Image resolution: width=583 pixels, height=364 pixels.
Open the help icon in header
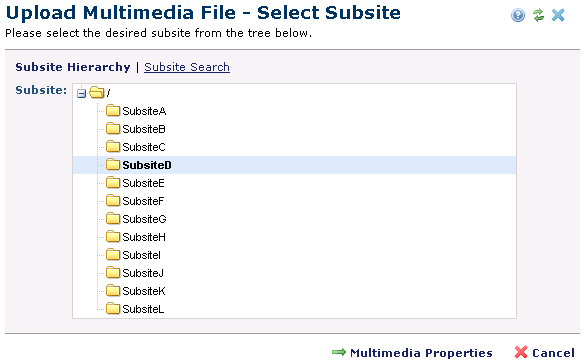coord(518,15)
